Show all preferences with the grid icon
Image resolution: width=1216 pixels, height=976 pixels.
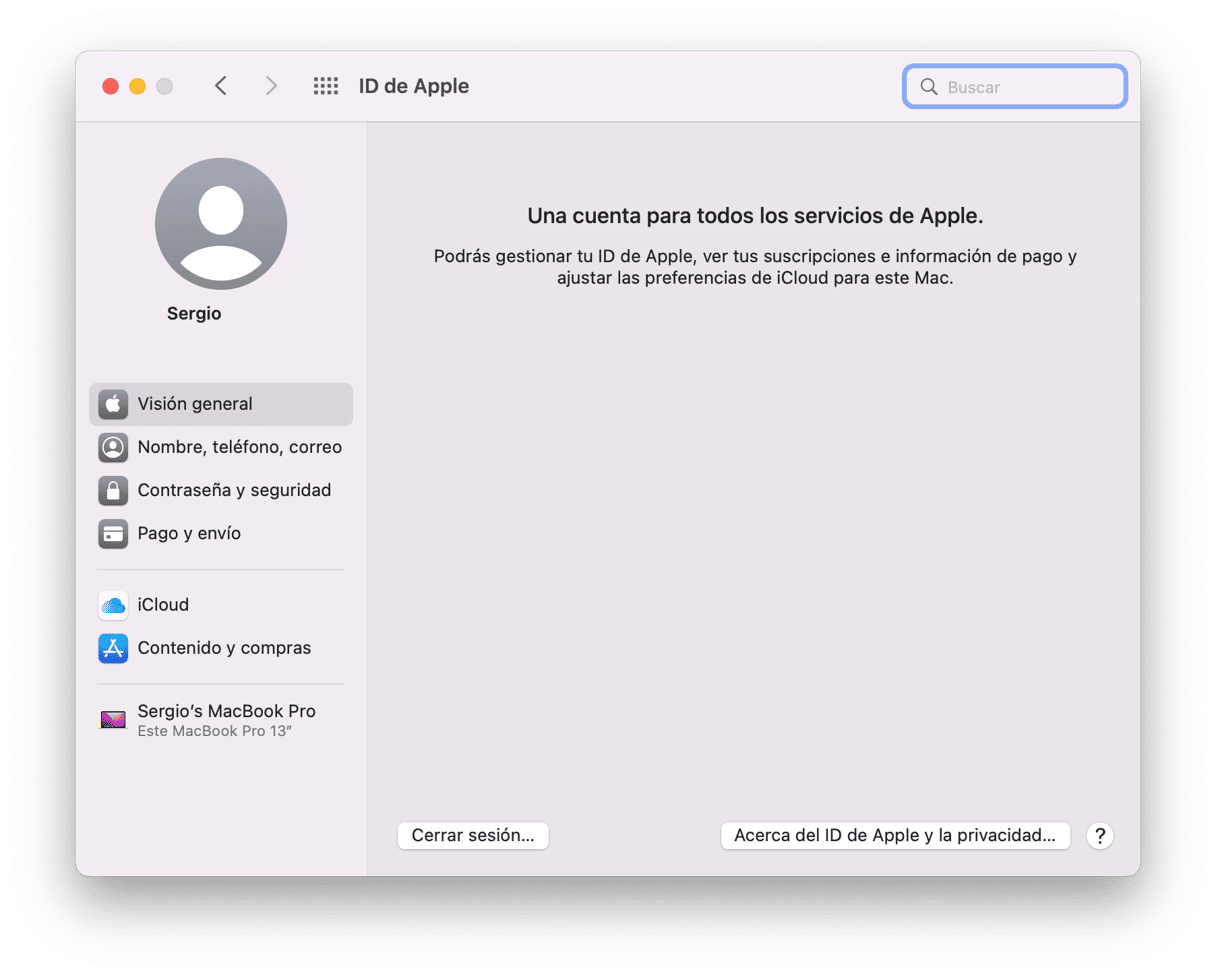click(x=326, y=86)
